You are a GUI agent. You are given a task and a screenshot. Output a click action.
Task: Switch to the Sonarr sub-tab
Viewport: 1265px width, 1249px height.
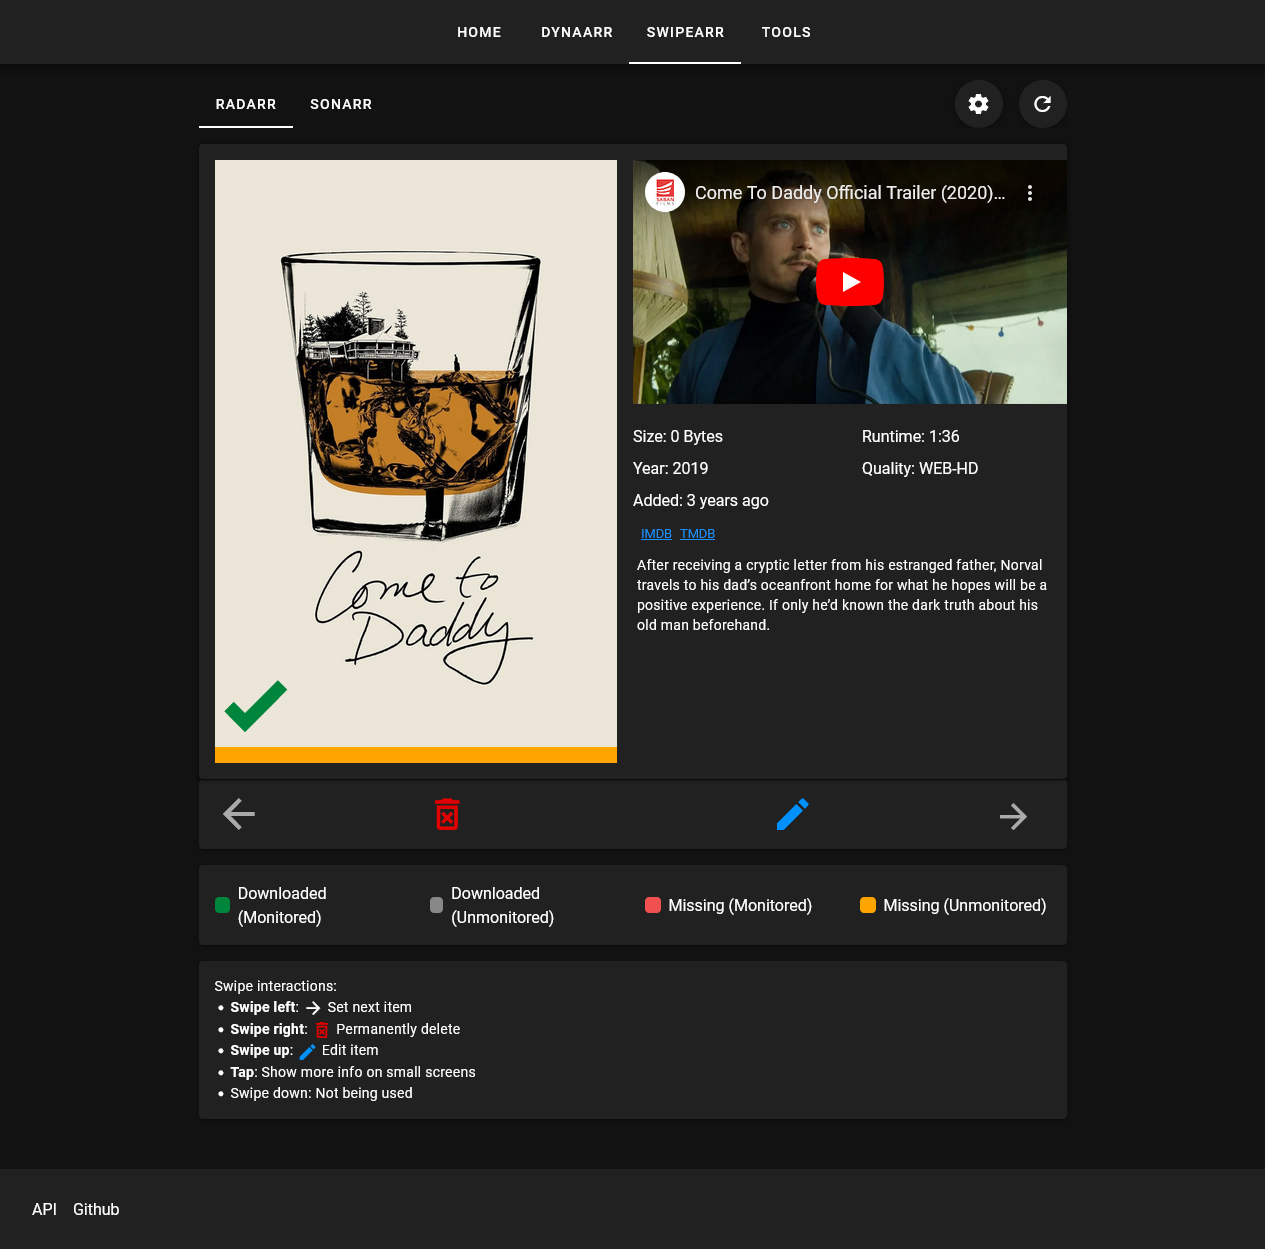click(341, 104)
